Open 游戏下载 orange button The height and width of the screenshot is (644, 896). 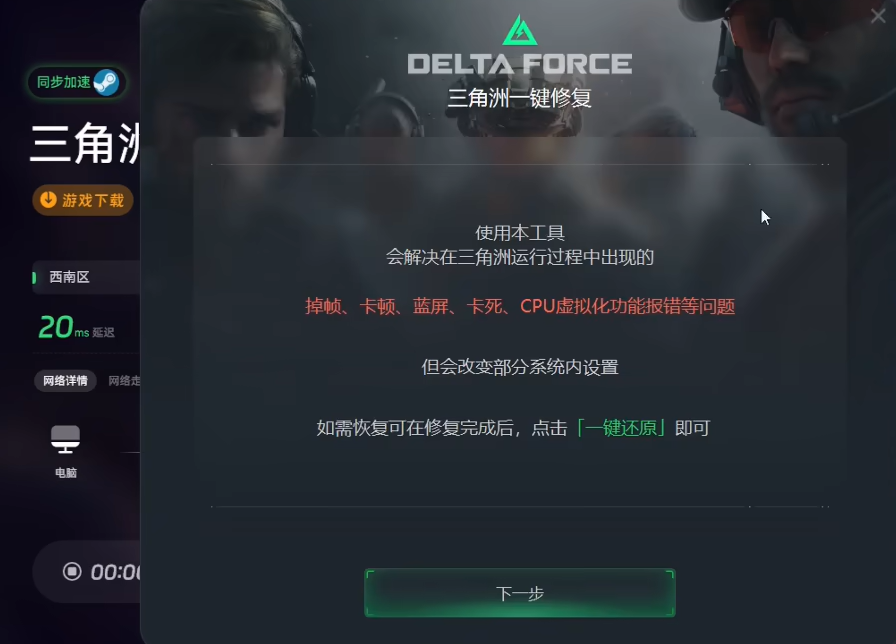coord(83,200)
